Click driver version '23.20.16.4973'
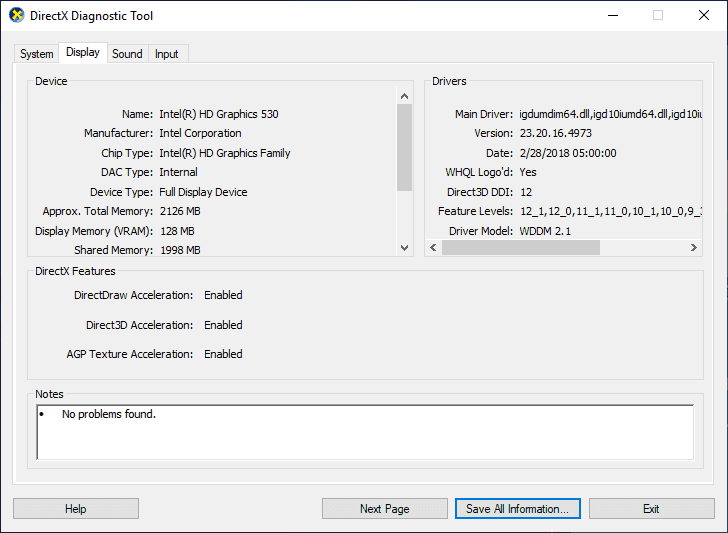Viewport: 728px width, 533px height. 556,133
